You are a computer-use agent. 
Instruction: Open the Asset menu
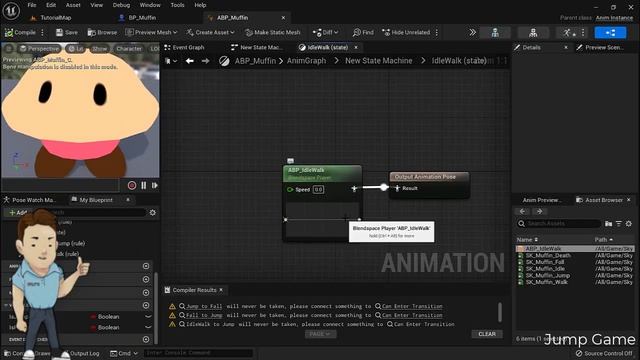pyautogui.click(x=73, y=5)
